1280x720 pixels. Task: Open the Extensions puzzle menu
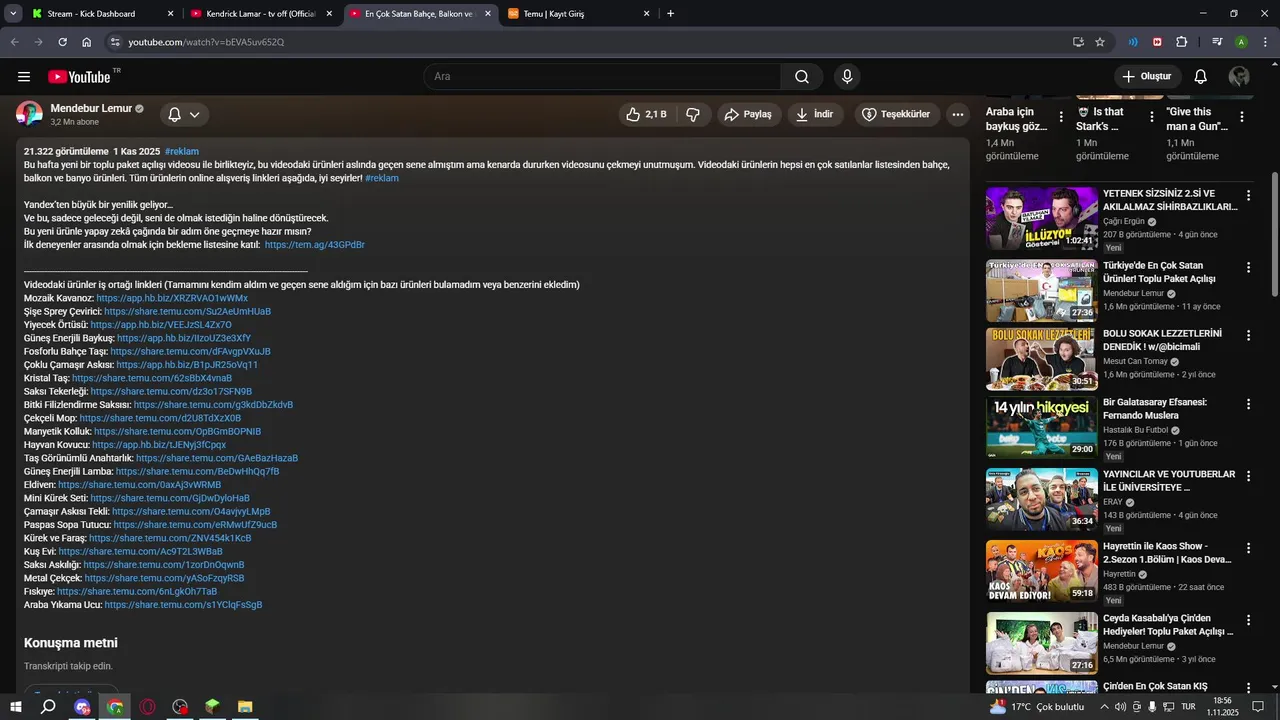[x=1182, y=42]
